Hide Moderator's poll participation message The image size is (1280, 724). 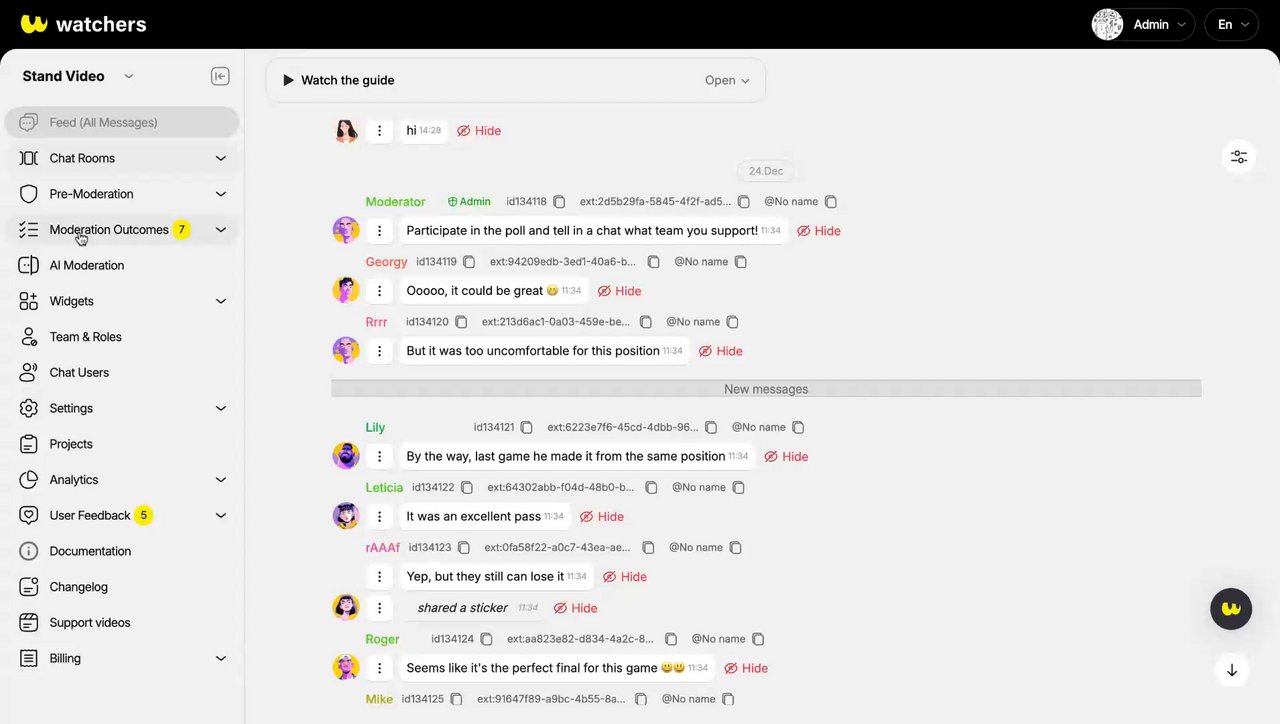(x=818, y=231)
